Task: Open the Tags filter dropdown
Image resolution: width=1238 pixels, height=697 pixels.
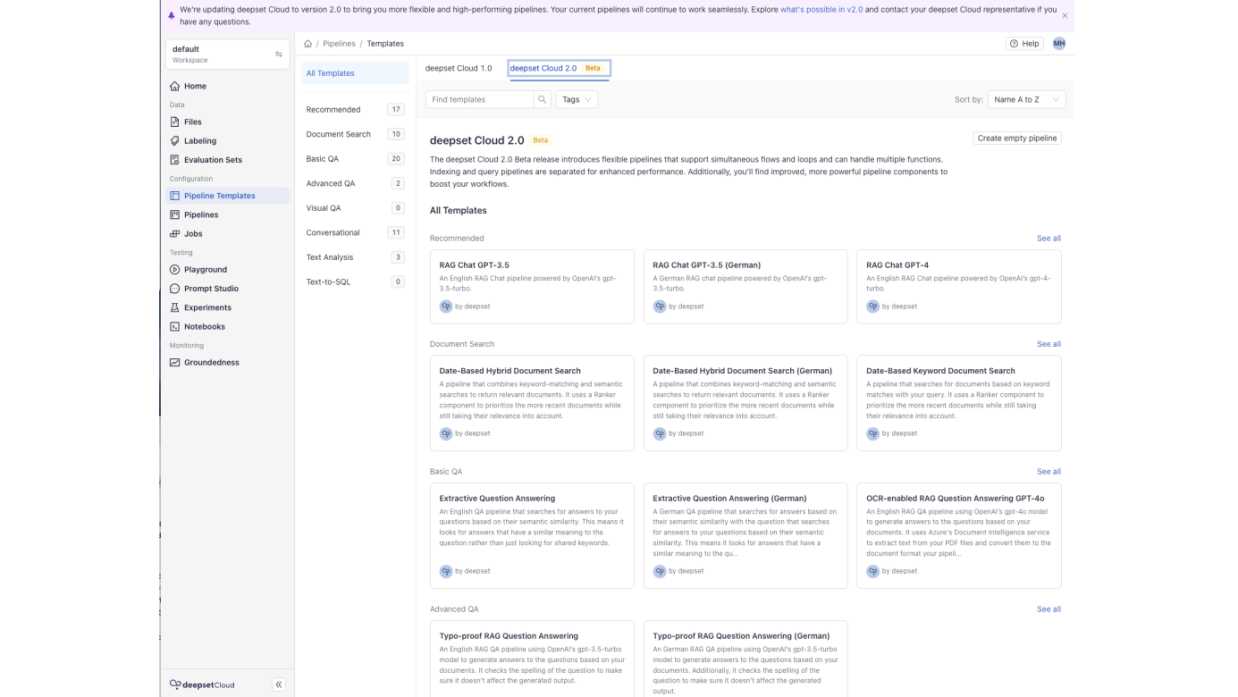Action: point(576,100)
